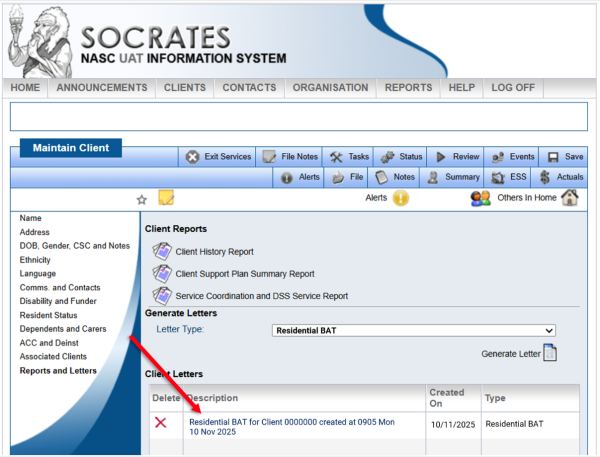This screenshot has height=457, width=600.
Task: Open Tasks with the hammer-and-wrench icon
Action: (x=348, y=157)
